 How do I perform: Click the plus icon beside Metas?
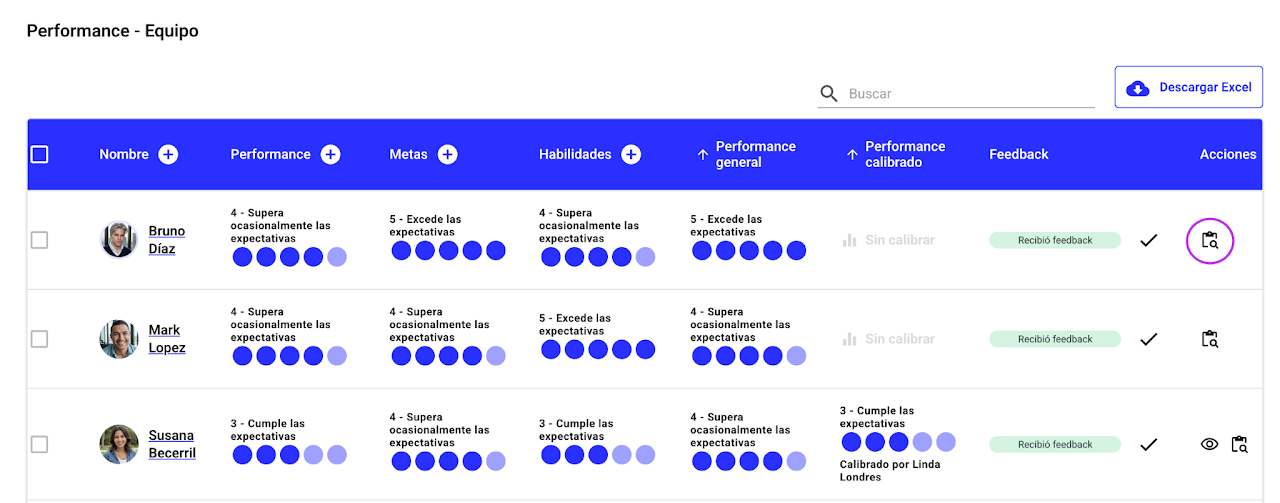(448, 154)
